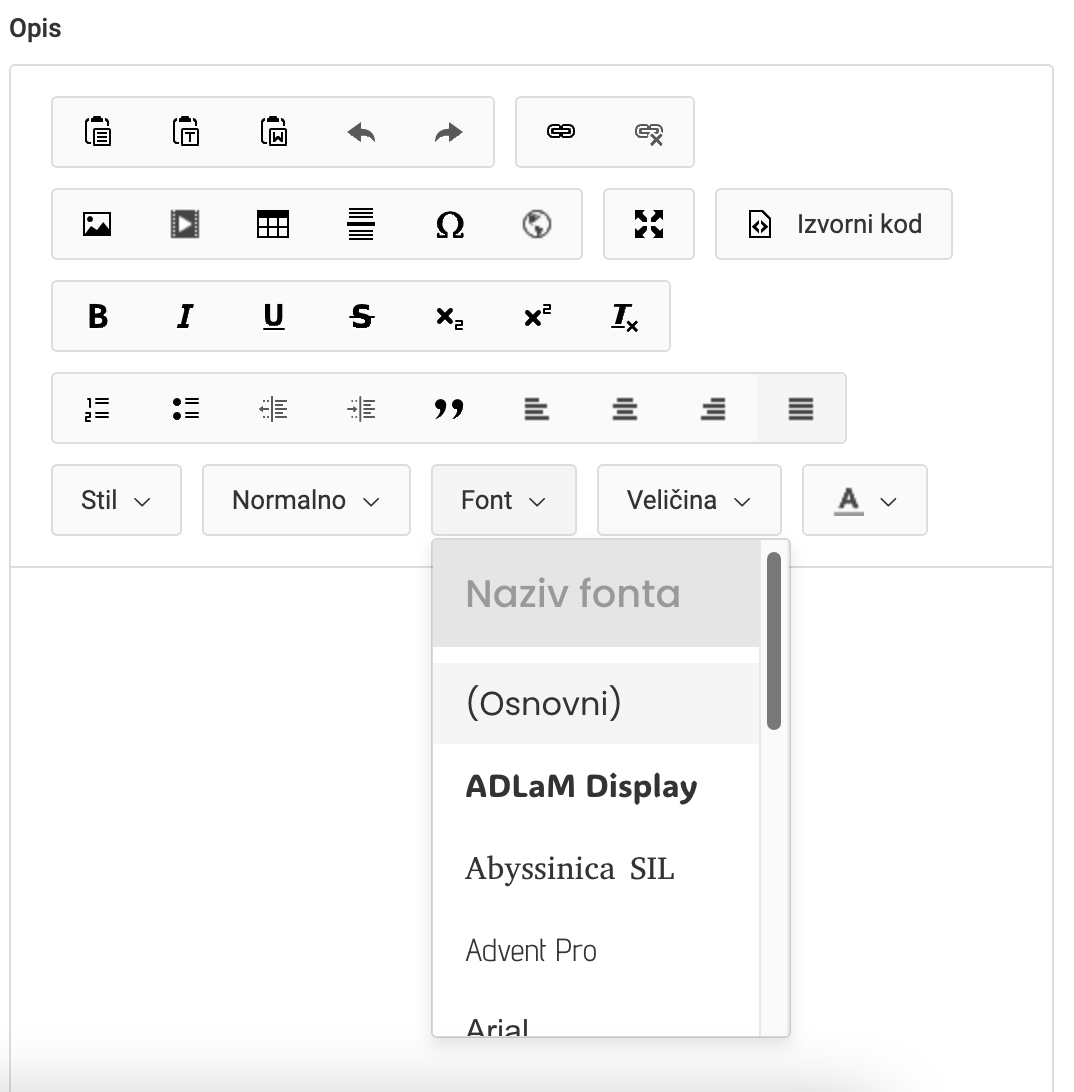This screenshot has height=1092, width=1074.
Task: Remove formatting from the text
Action: pyautogui.click(x=625, y=316)
